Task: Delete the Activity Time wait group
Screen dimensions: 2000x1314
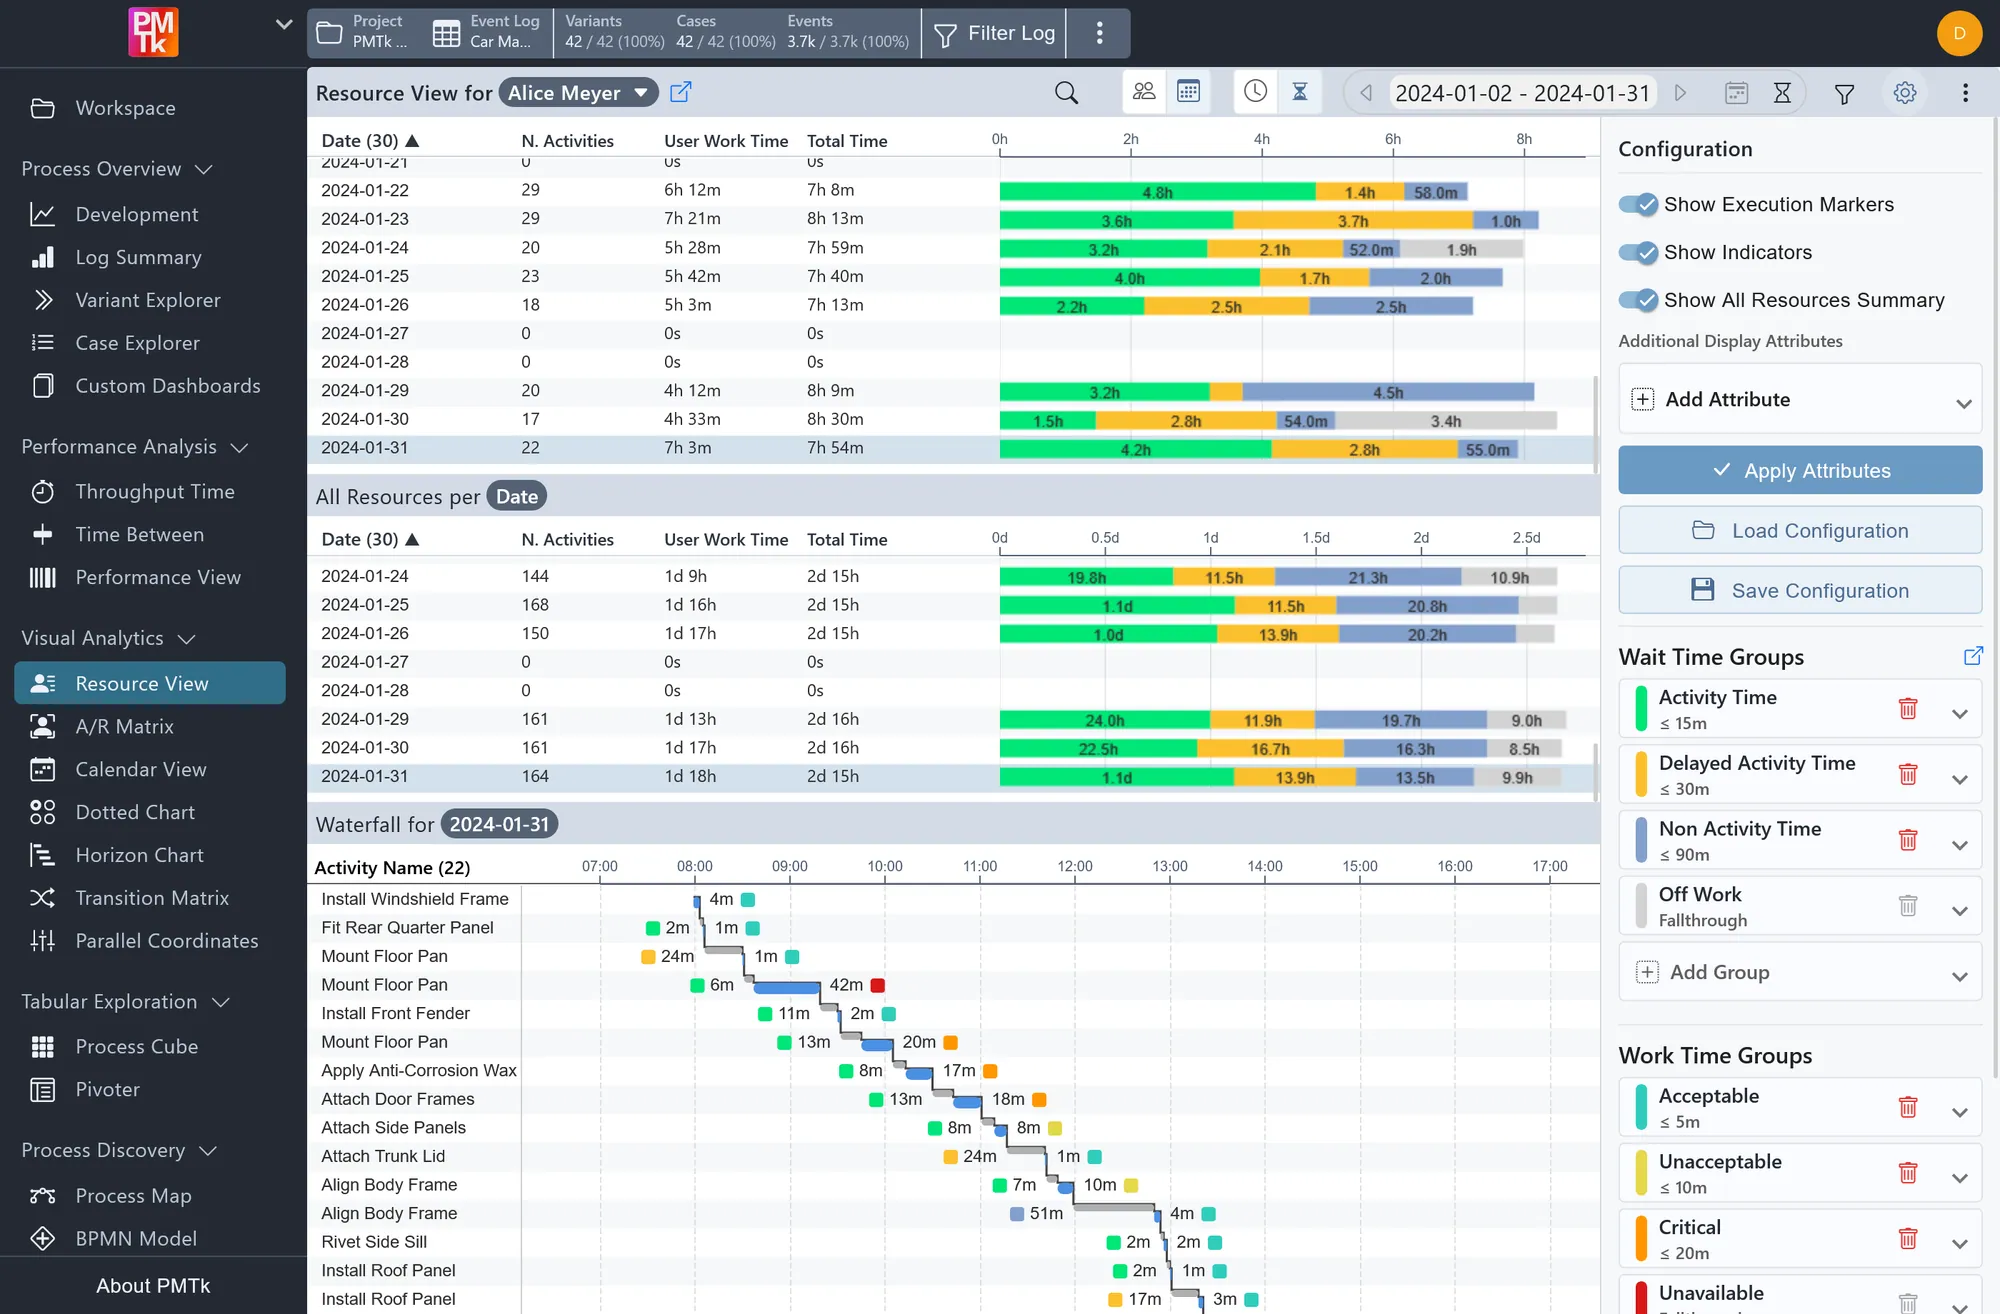Action: coord(1908,709)
